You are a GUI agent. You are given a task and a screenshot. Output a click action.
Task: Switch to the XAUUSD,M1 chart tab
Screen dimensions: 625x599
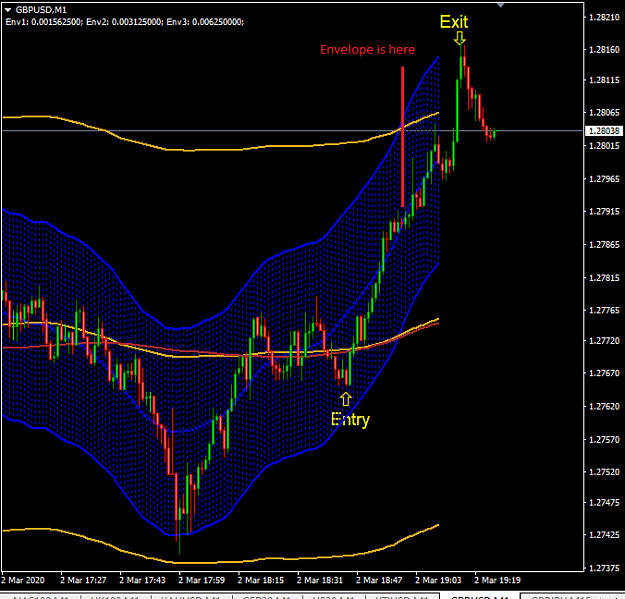click(191, 596)
